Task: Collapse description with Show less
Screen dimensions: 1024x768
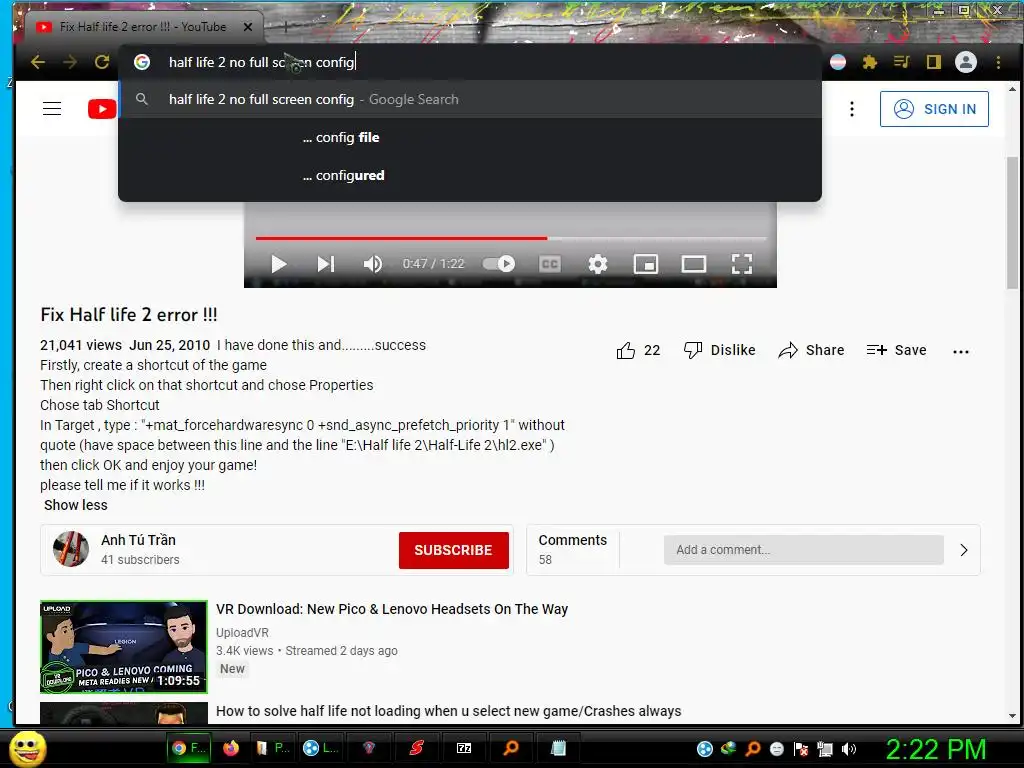Action: tap(76, 505)
